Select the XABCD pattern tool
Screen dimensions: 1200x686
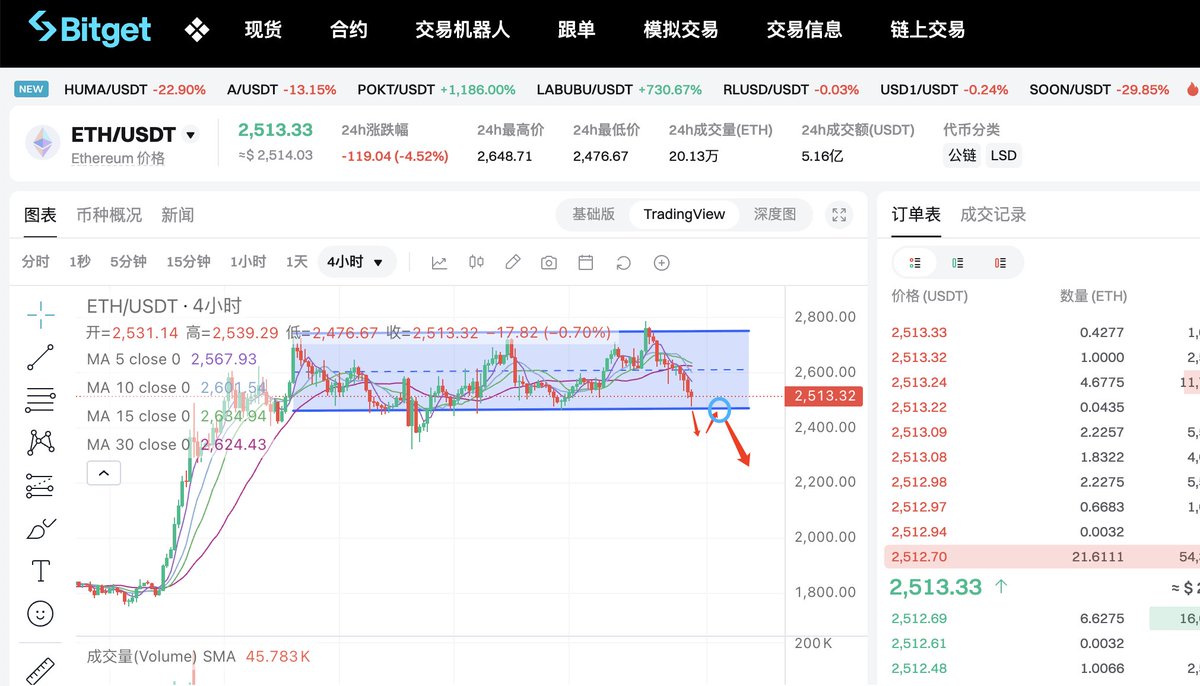click(41, 442)
